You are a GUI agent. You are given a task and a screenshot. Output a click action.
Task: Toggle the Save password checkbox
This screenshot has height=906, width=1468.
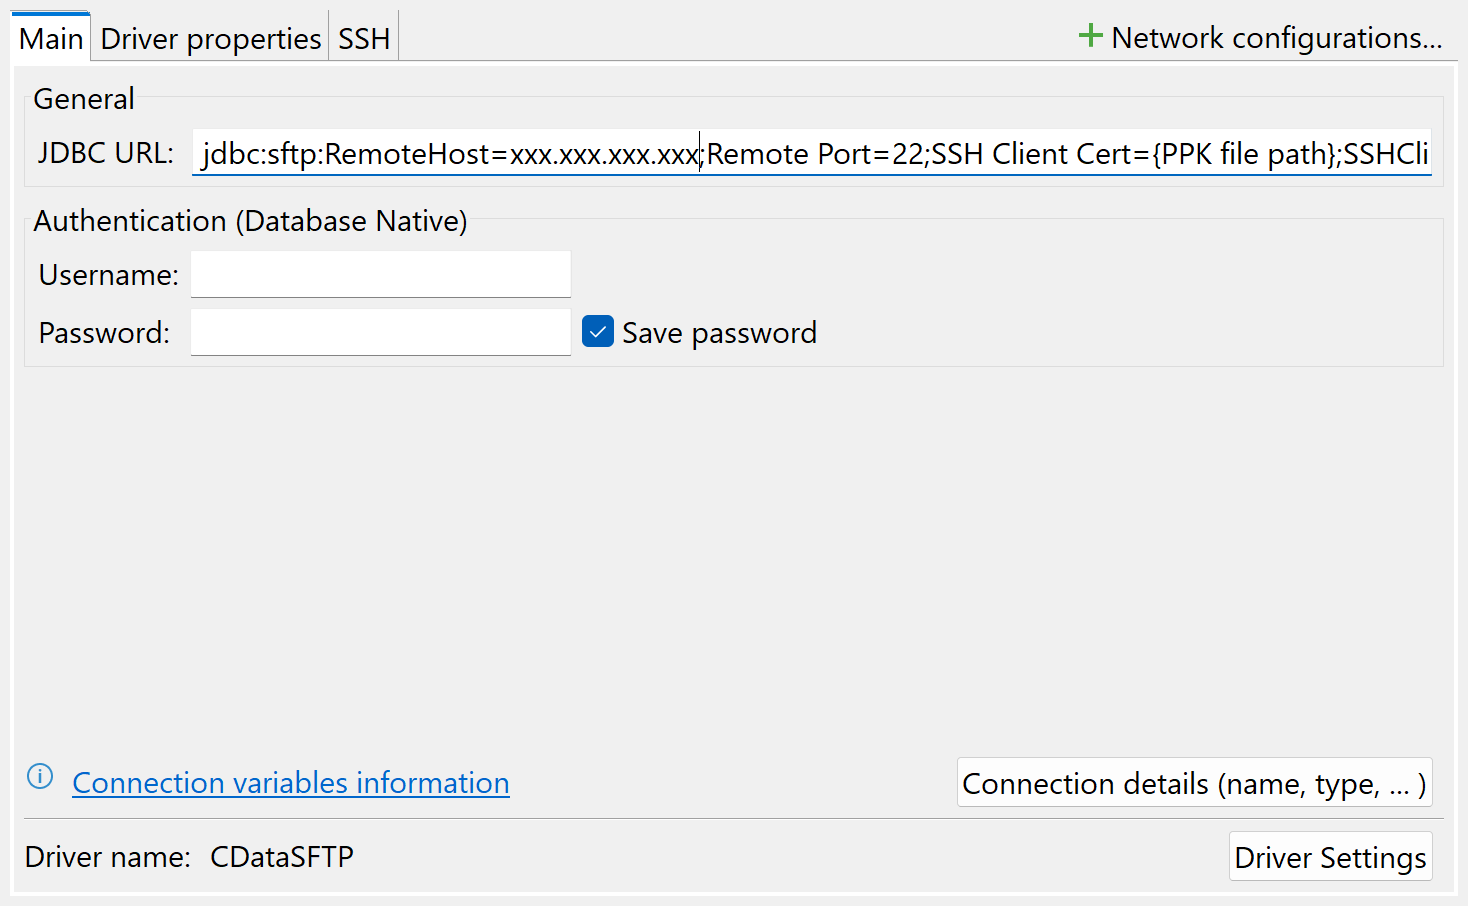coord(598,332)
